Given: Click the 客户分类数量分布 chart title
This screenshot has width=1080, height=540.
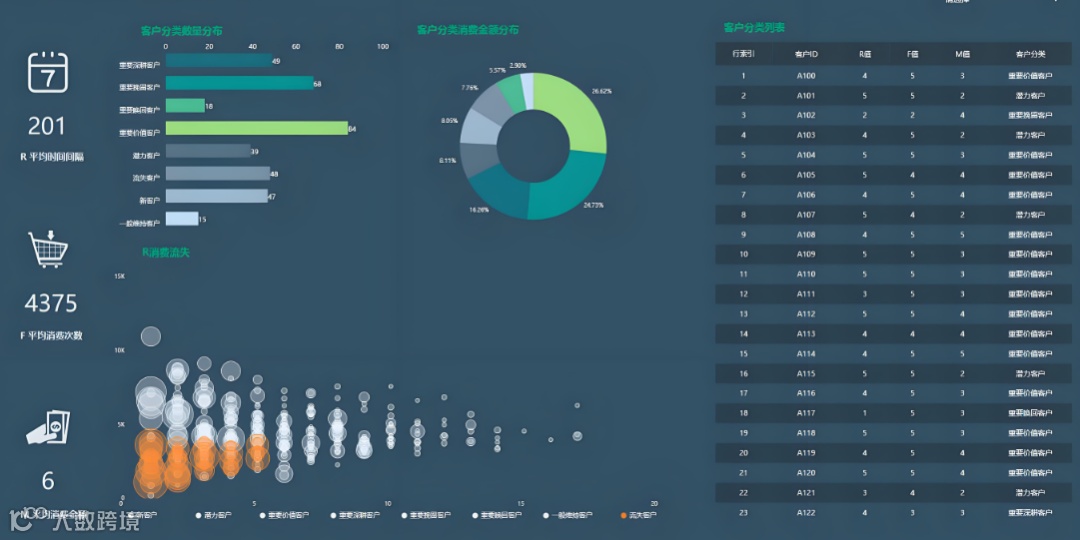Looking at the screenshot, I should click(181, 32).
